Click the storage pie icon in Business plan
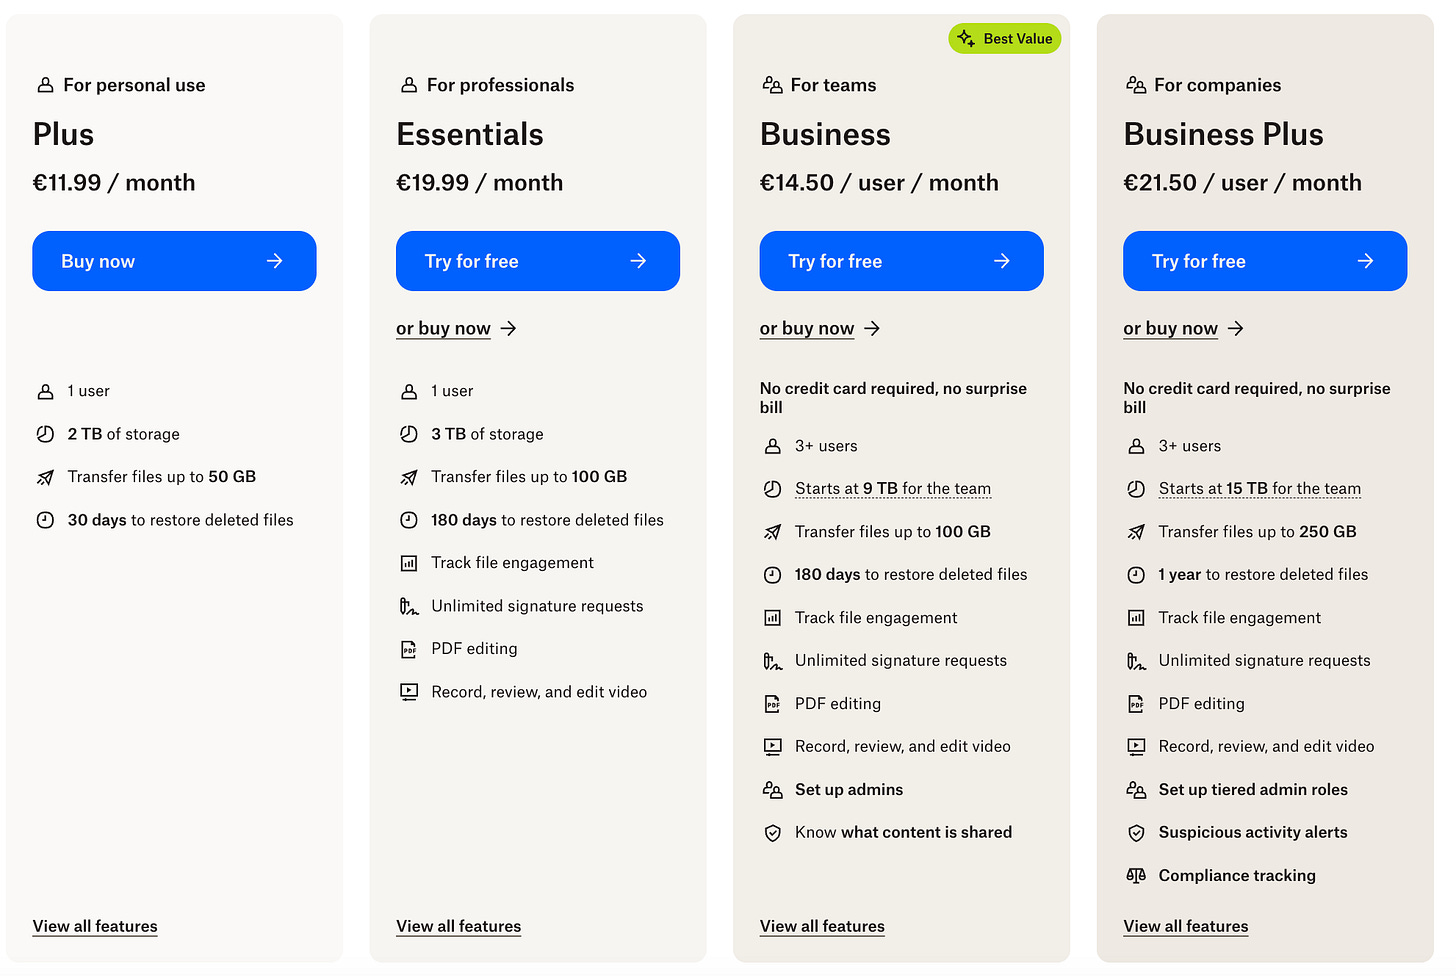1456x976 pixels. point(772,489)
